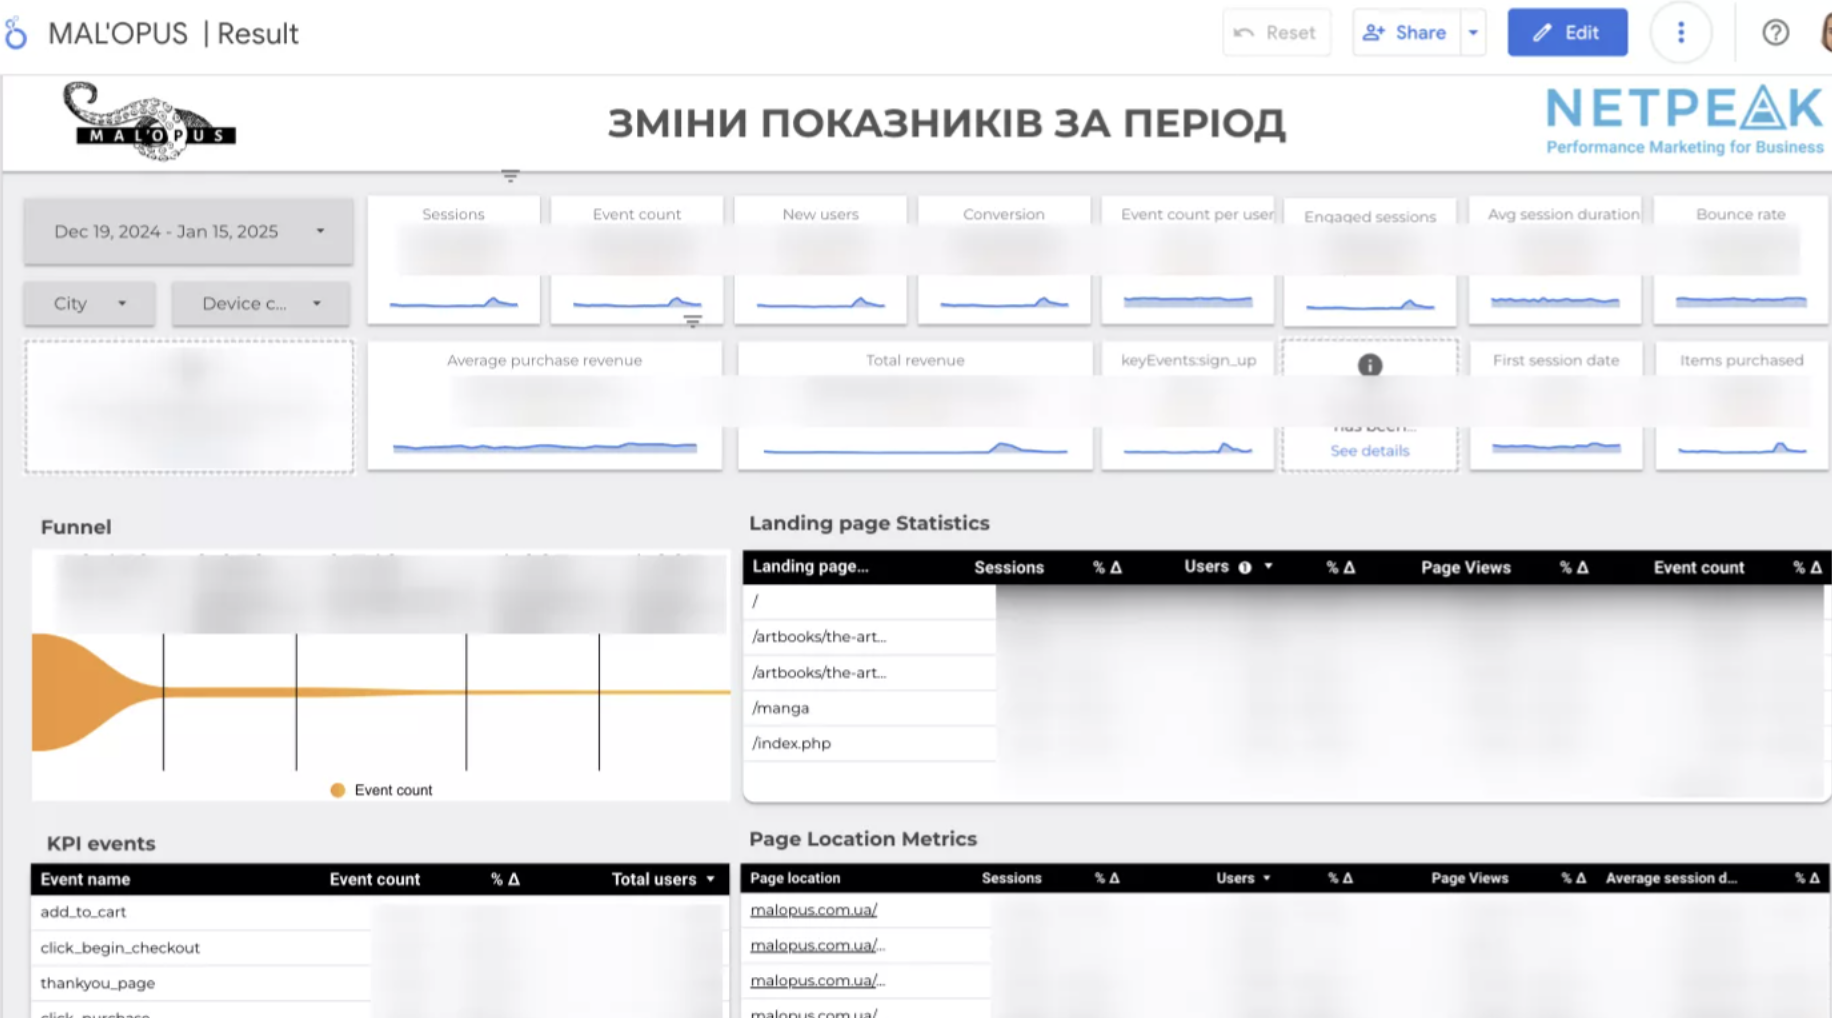Expand the City filter dropdown
The image size is (1832, 1018).
pos(90,304)
